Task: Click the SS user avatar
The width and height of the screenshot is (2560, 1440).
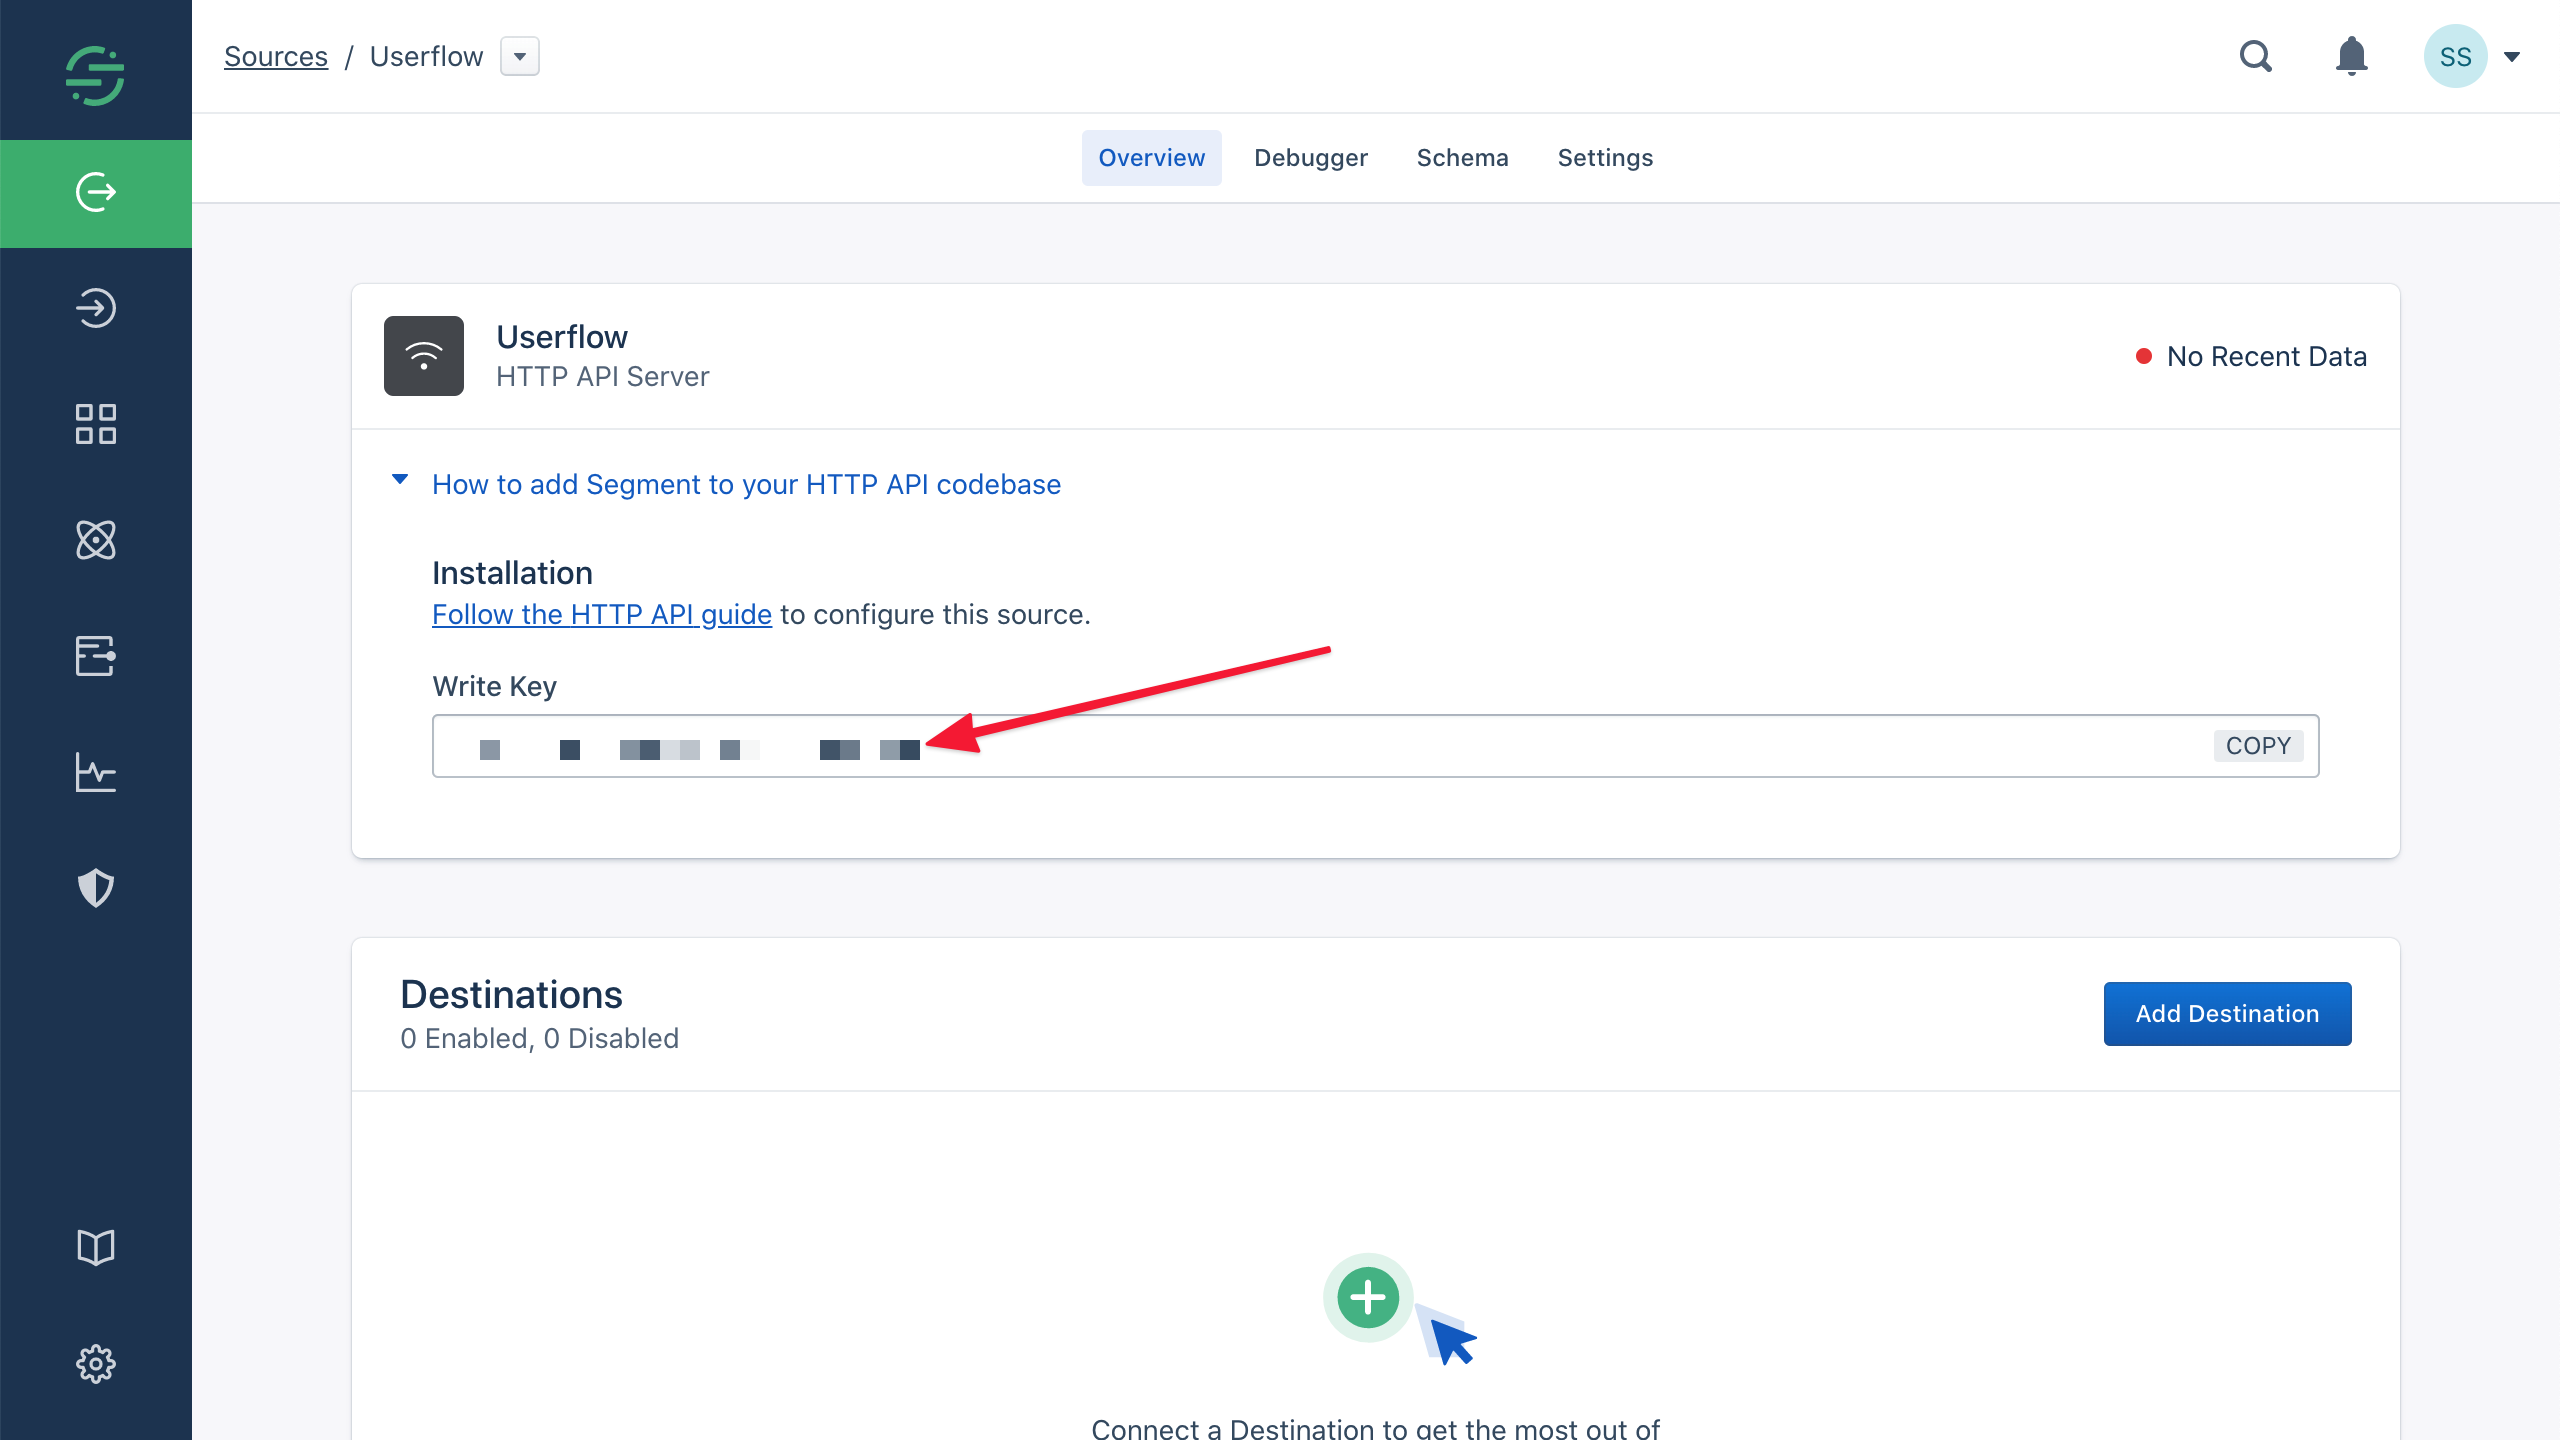Action: coord(2455,56)
